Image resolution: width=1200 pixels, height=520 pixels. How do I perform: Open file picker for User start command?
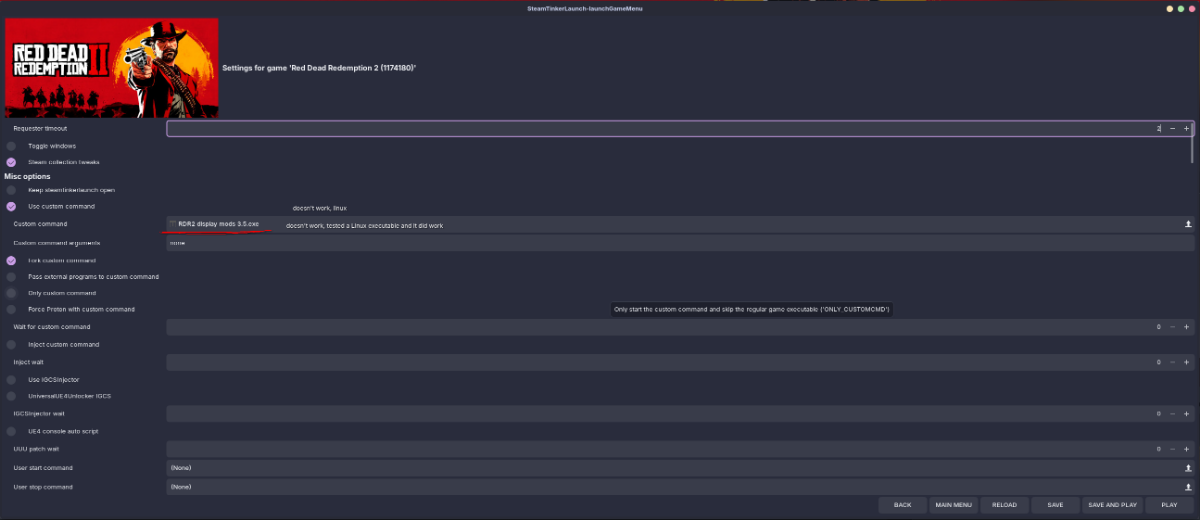[x=1188, y=468]
